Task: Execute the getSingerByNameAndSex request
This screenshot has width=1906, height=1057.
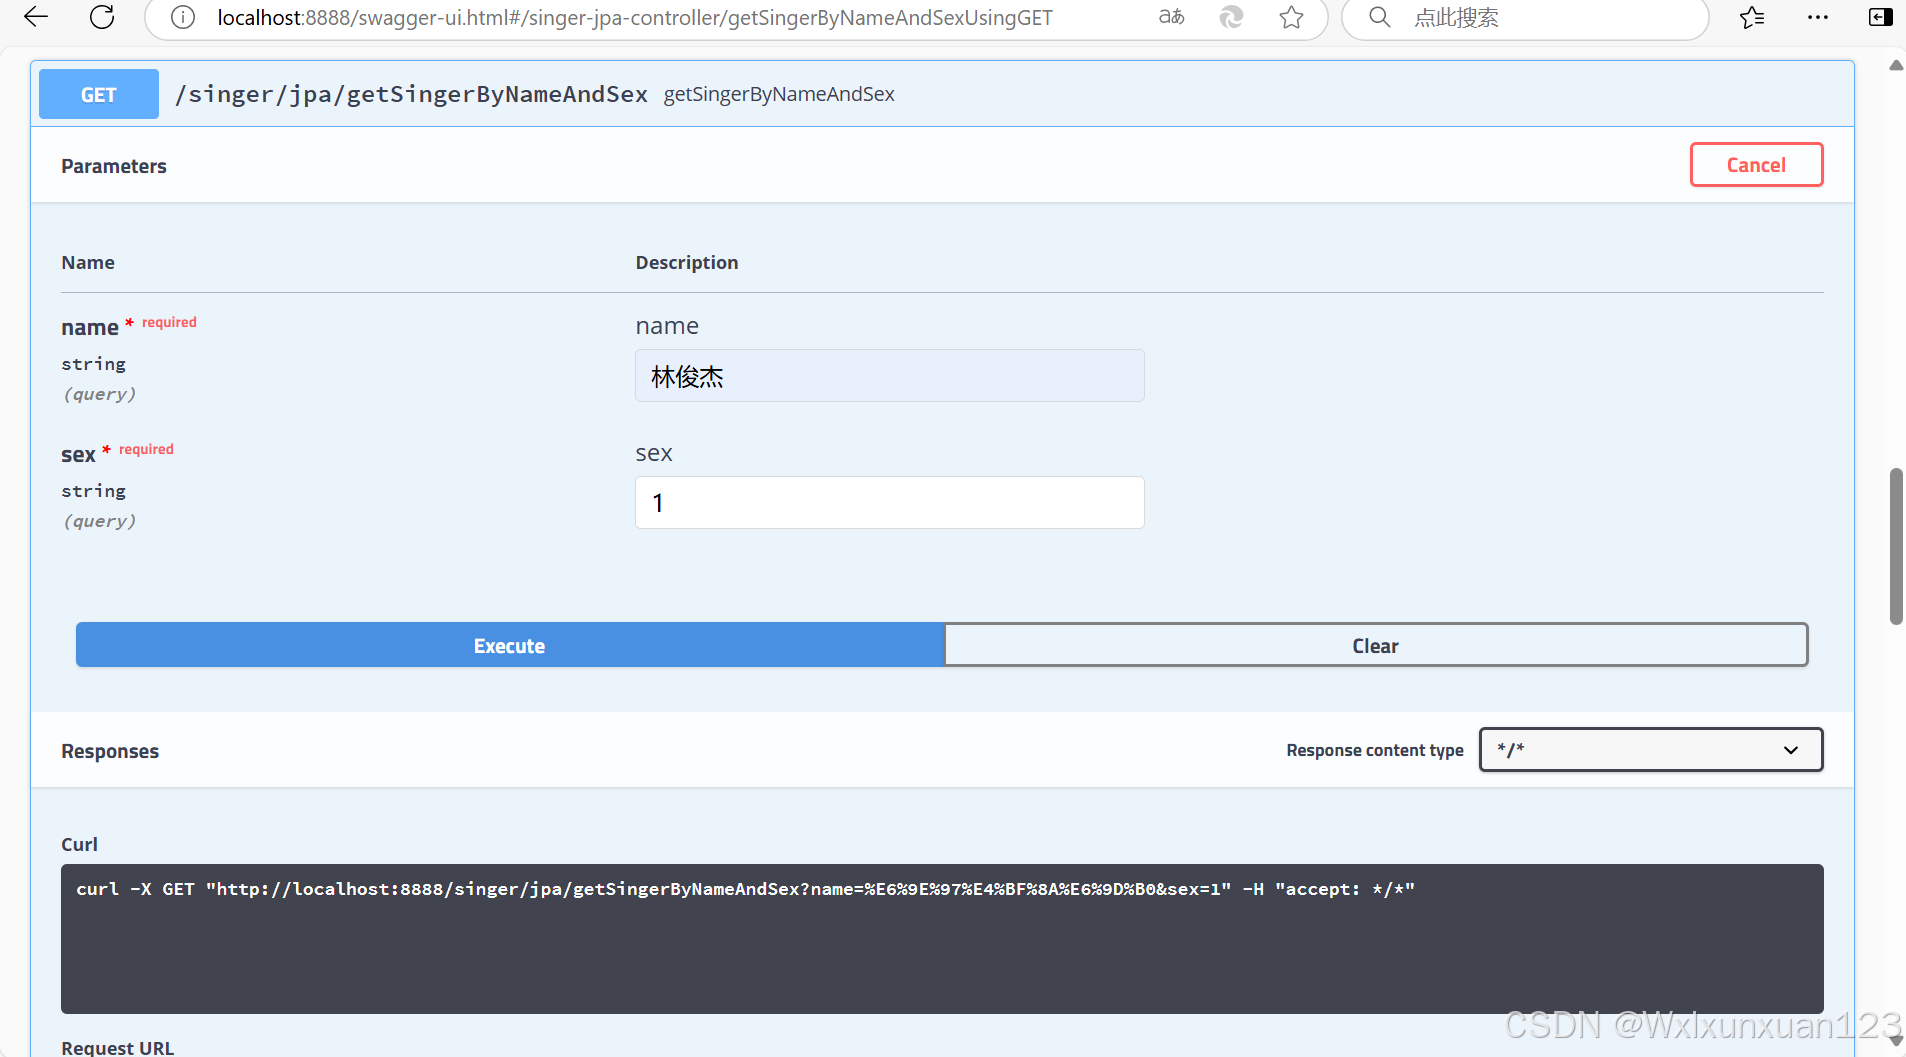Action: pyautogui.click(x=509, y=645)
